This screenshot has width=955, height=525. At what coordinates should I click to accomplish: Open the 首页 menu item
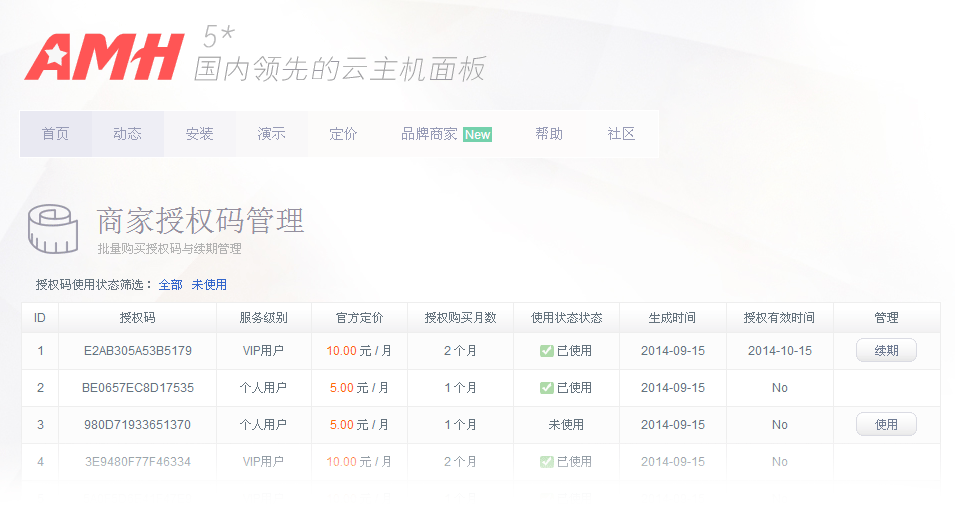56,134
